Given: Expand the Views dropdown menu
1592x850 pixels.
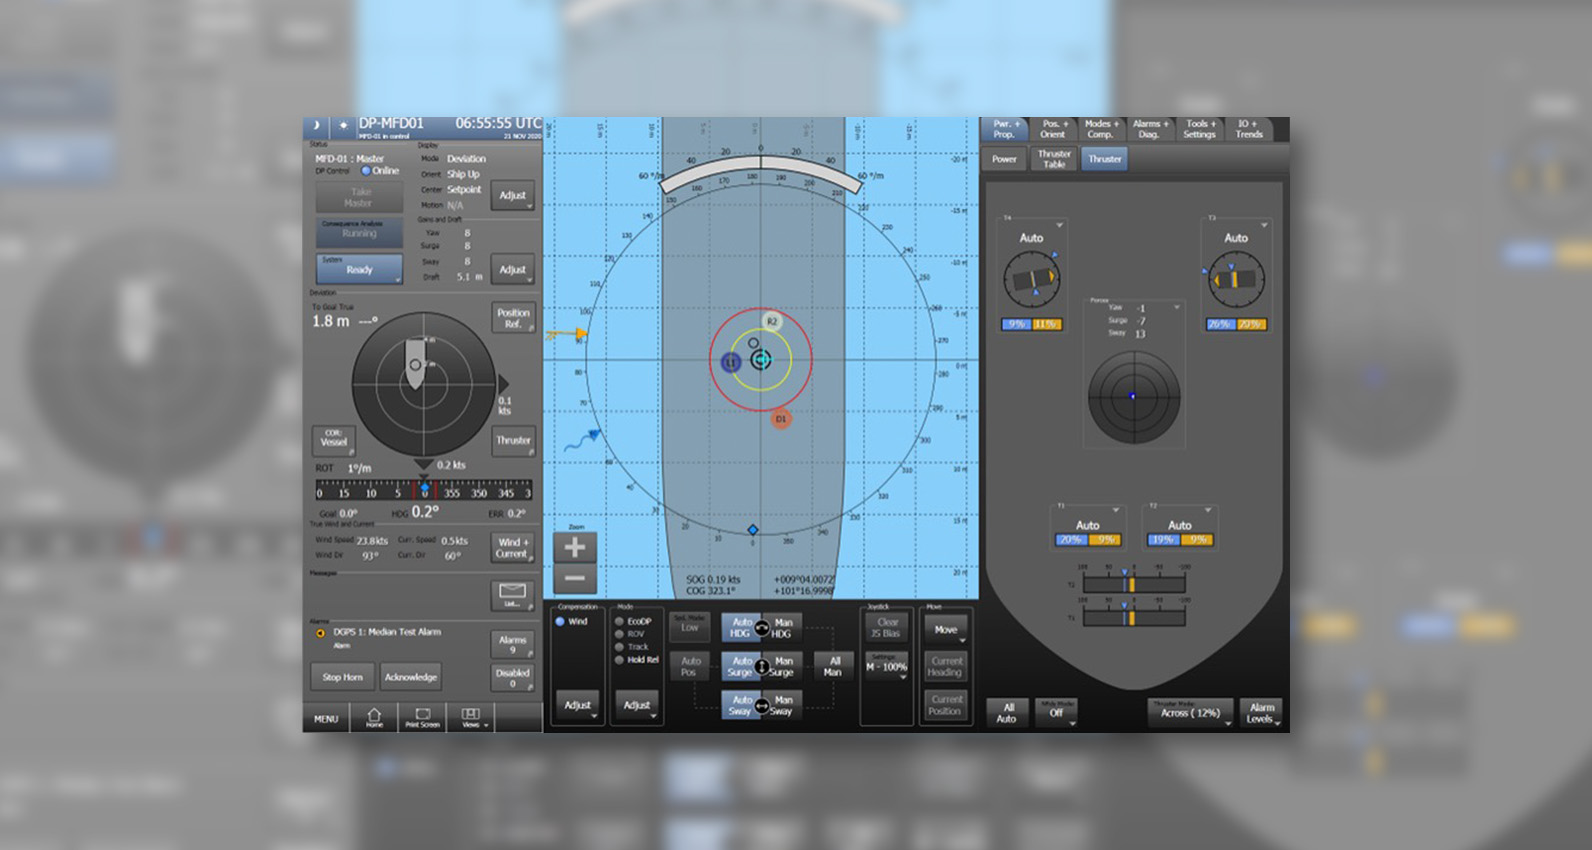Looking at the screenshot, I should [x=471, y=717].
